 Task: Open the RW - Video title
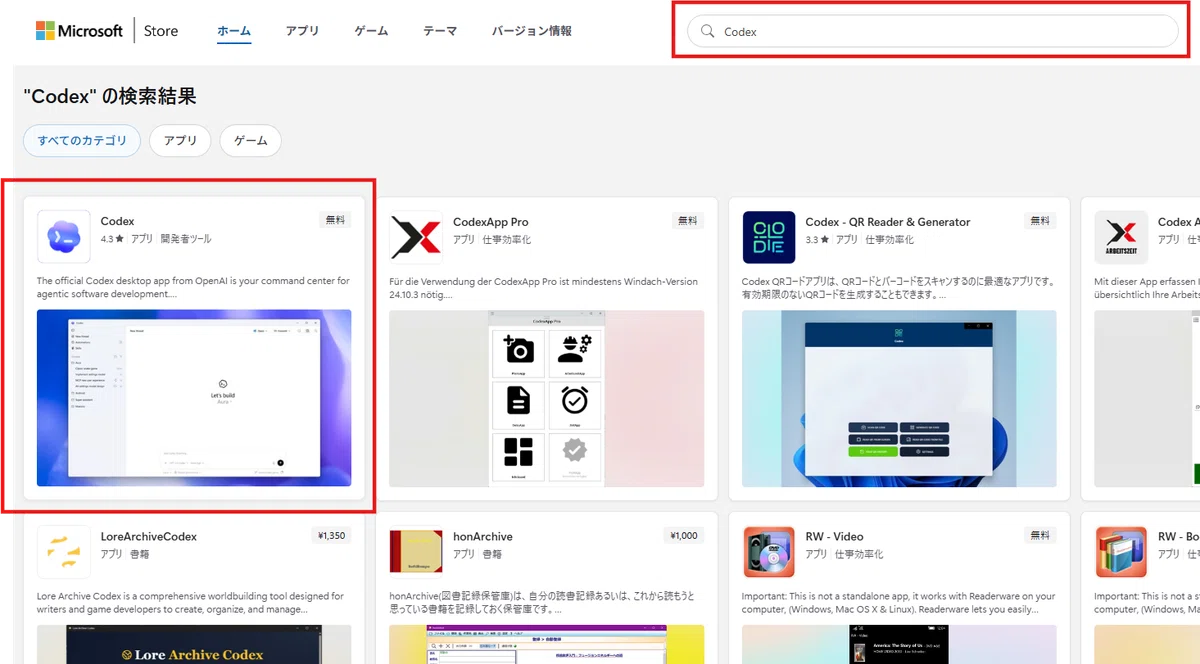tap(834, 536)
